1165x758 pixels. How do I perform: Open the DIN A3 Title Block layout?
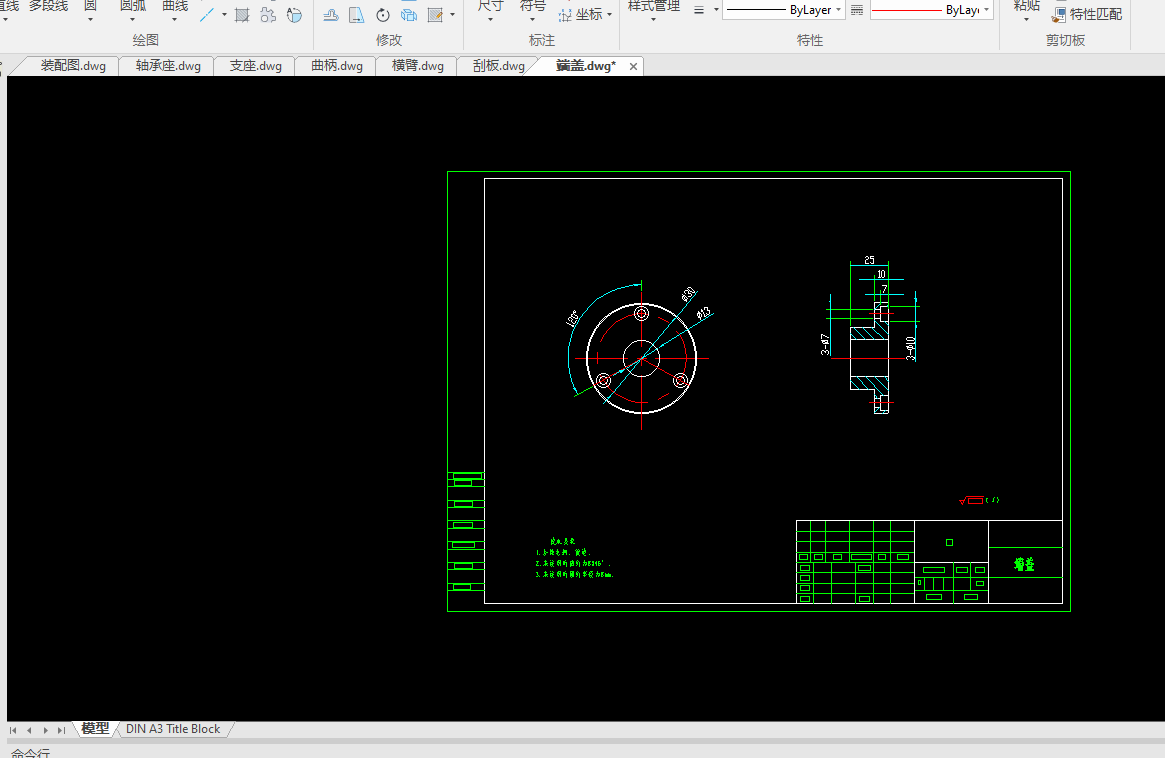tap(173, 729)
